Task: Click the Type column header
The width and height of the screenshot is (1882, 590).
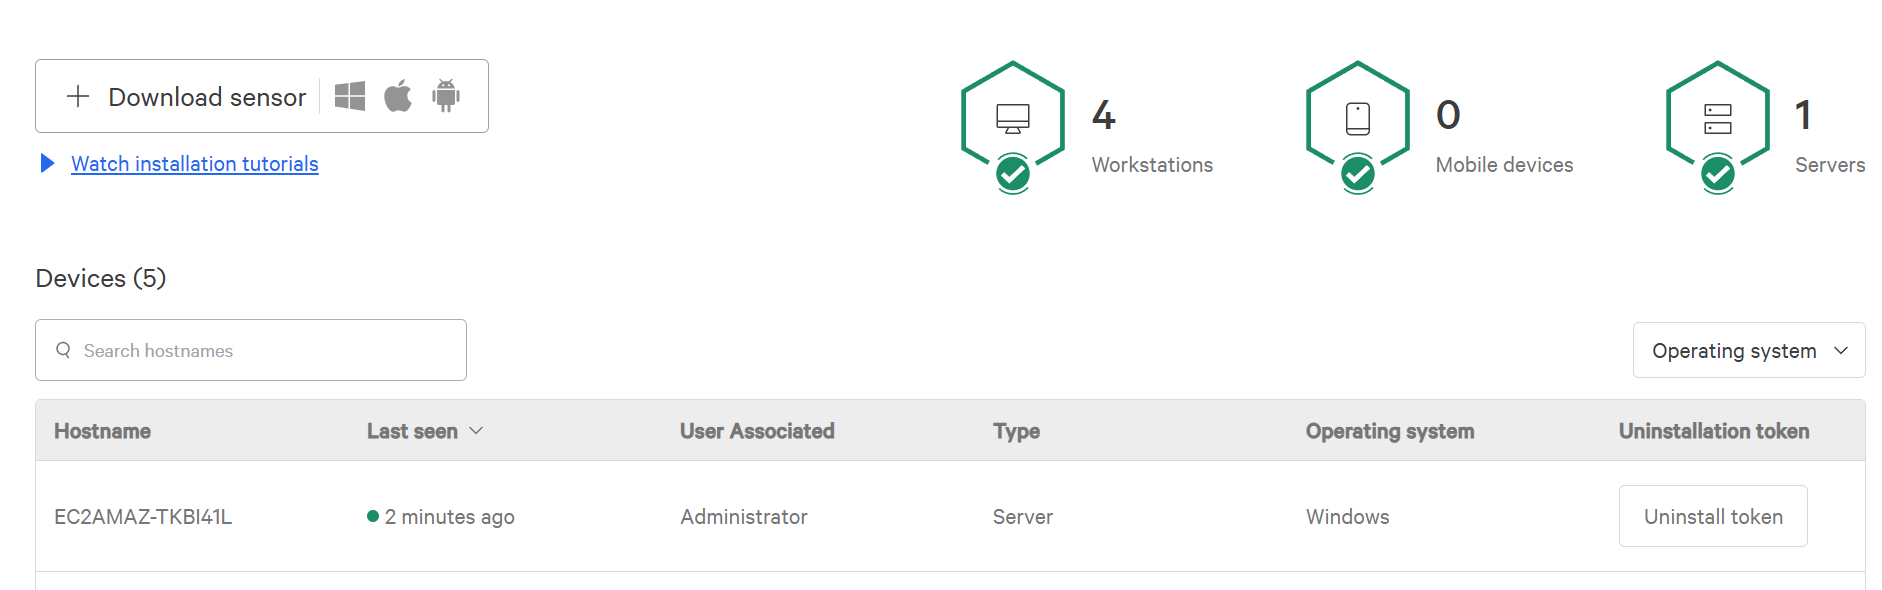Action: pyautogui.click(x=1016, y=431)
